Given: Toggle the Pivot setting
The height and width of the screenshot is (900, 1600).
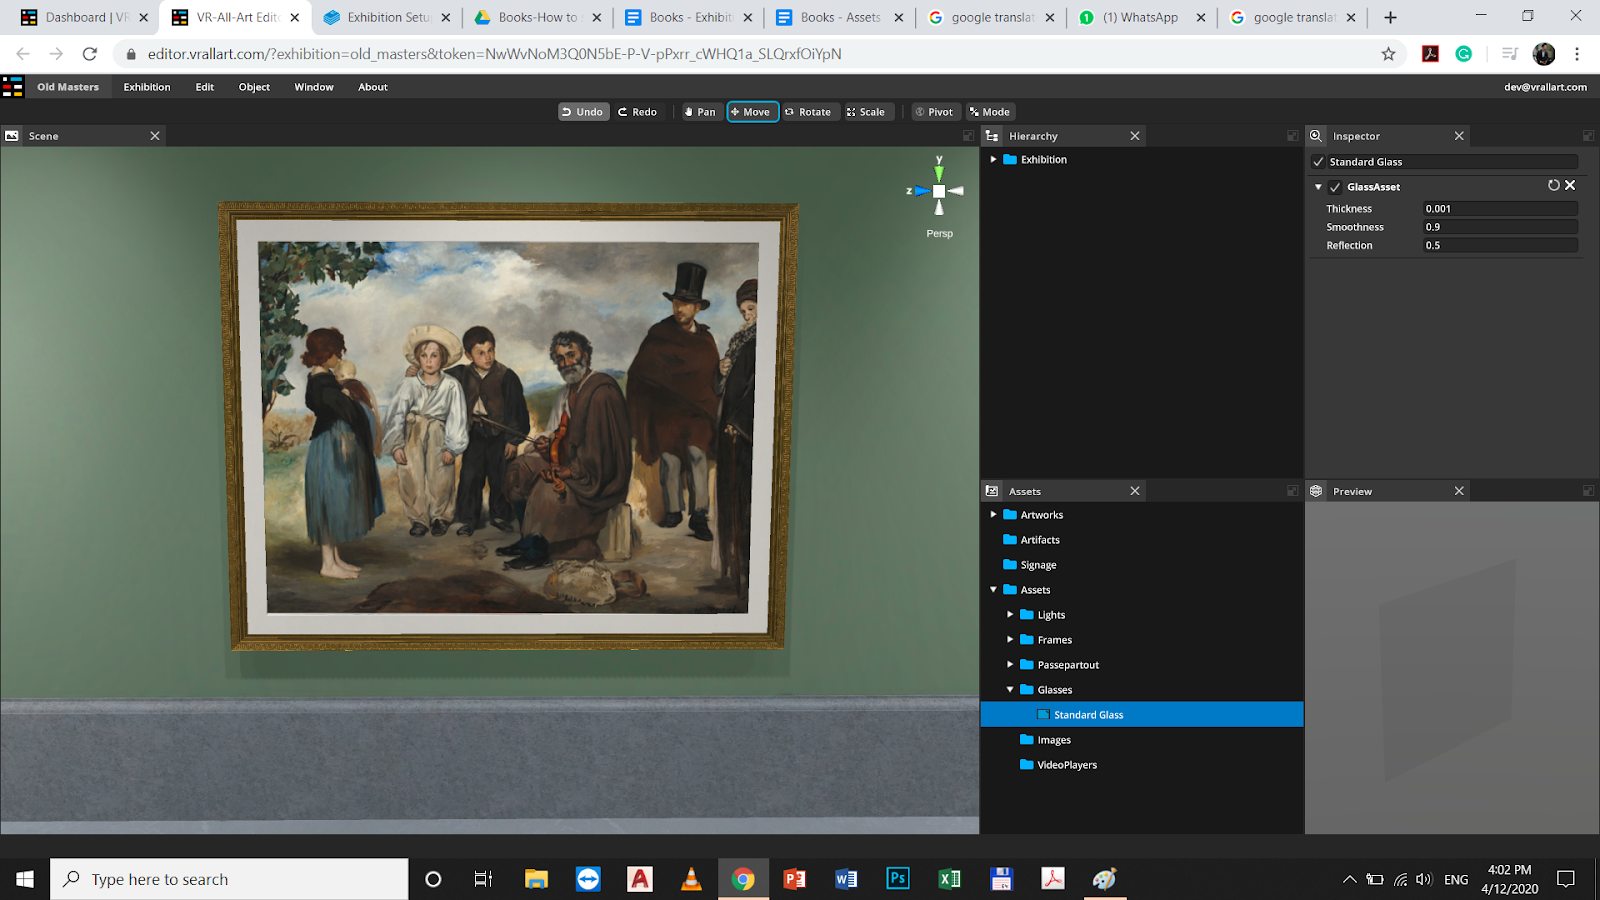Looking at the screenshot, I should (935, 112).
